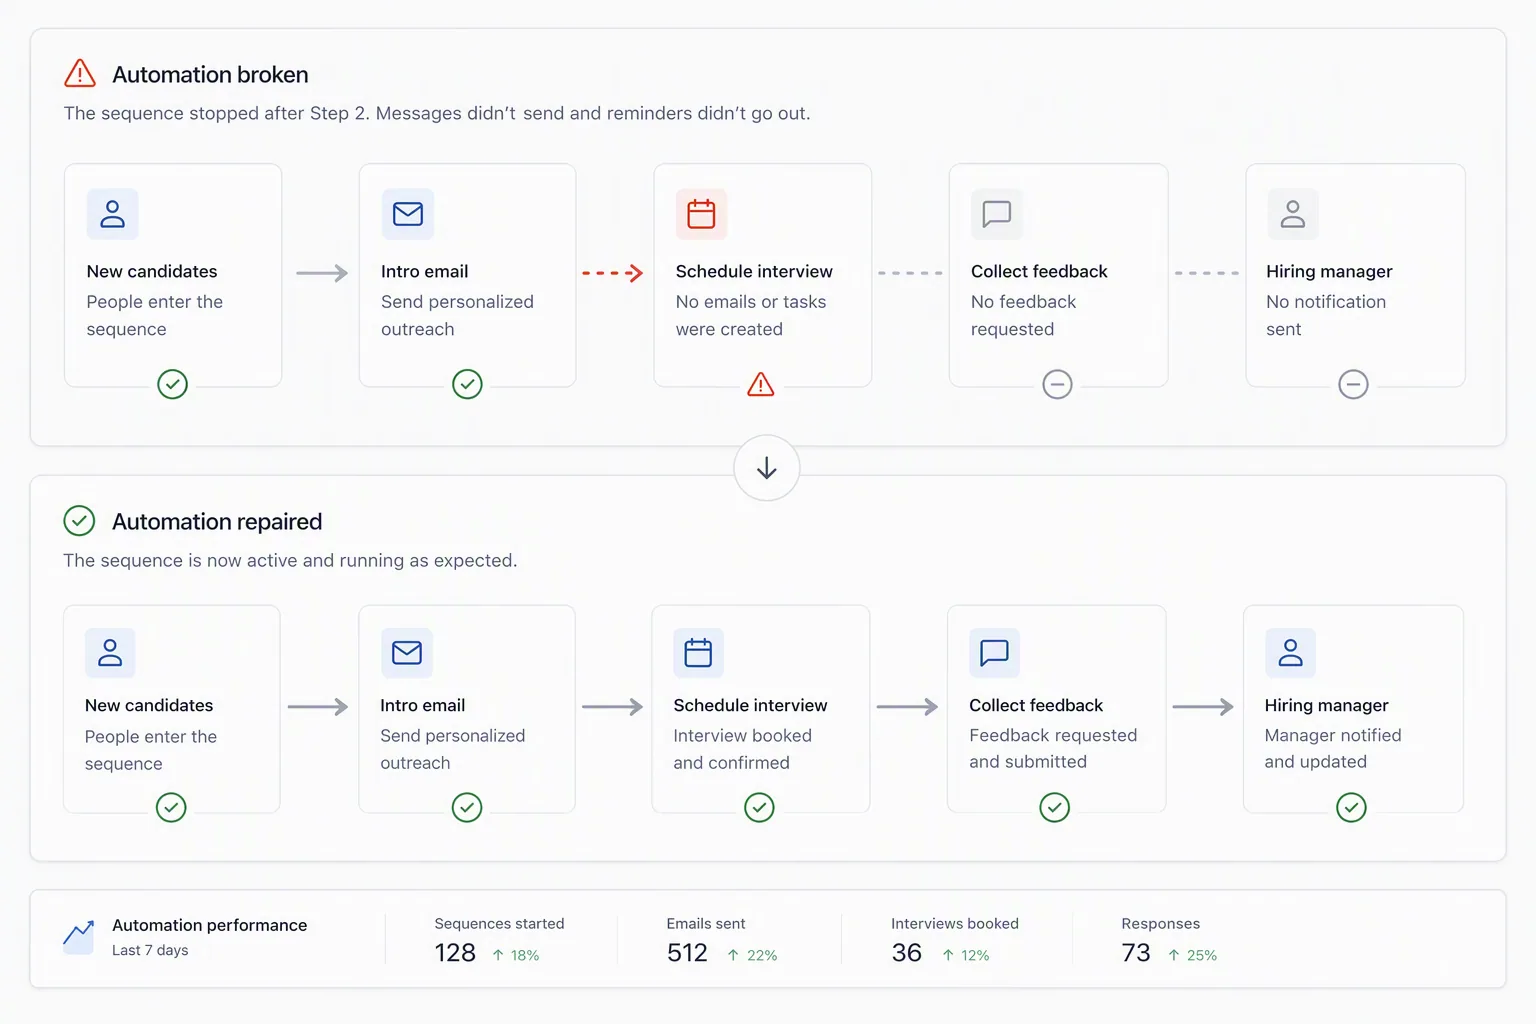The height and width of the screenshot is (1024, 1536).
Task: Click the green check icon beside Automation repaired
Action: tap(79, 521)
